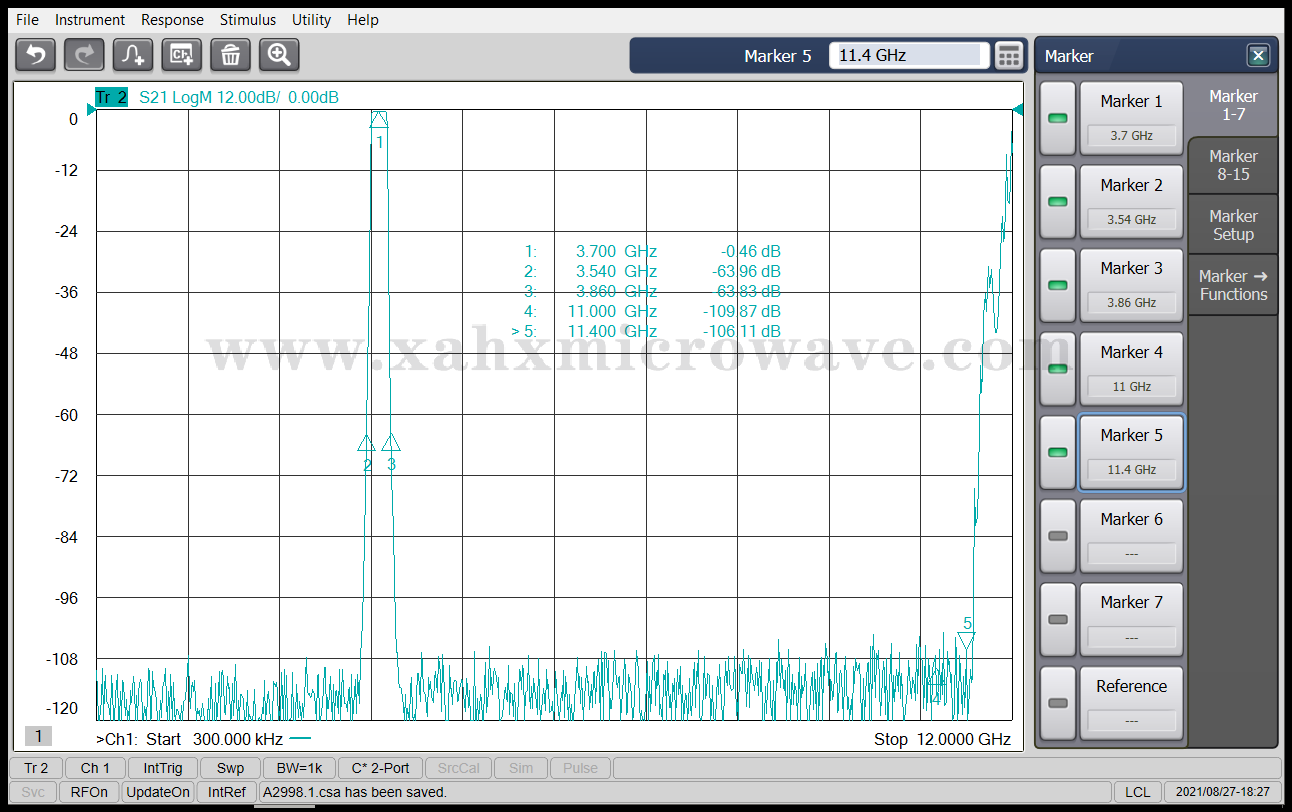This screenshot has height=812, width=1292.
Task: Toggle Marker 4 on/off indicator
Action: tap(1057, 369)
